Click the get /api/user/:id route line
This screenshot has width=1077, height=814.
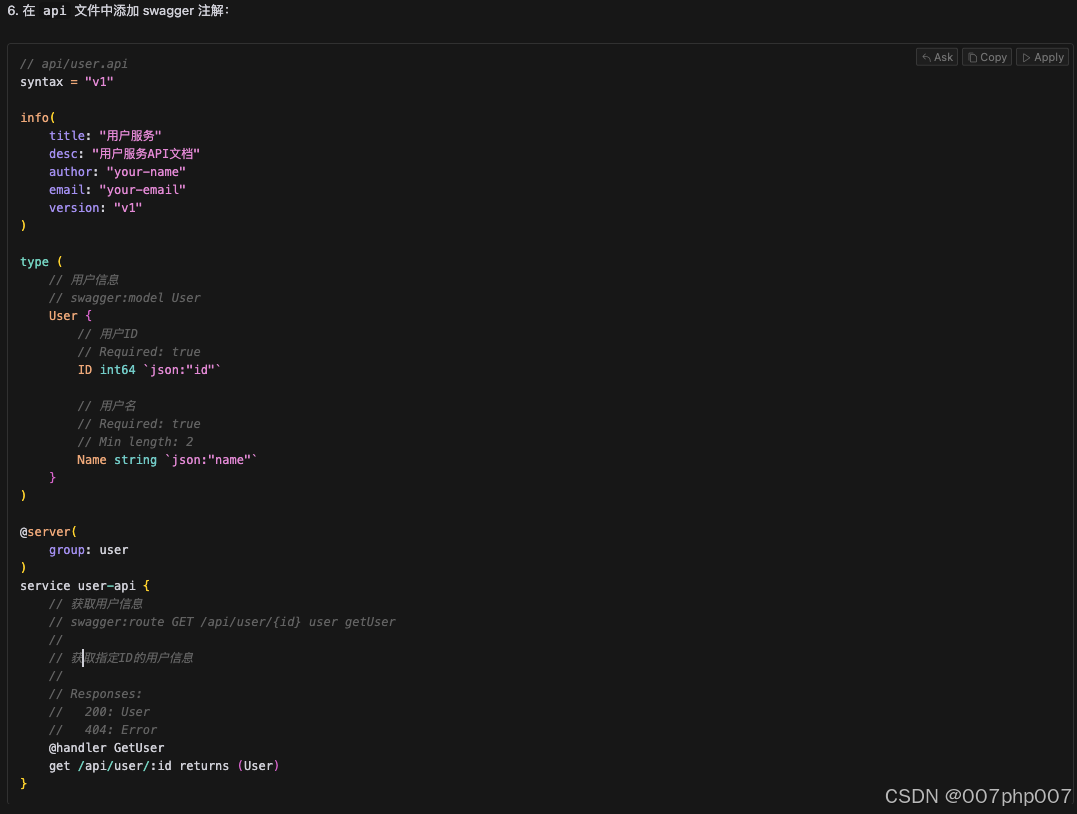pyautogui.click(x=165, y=765)
